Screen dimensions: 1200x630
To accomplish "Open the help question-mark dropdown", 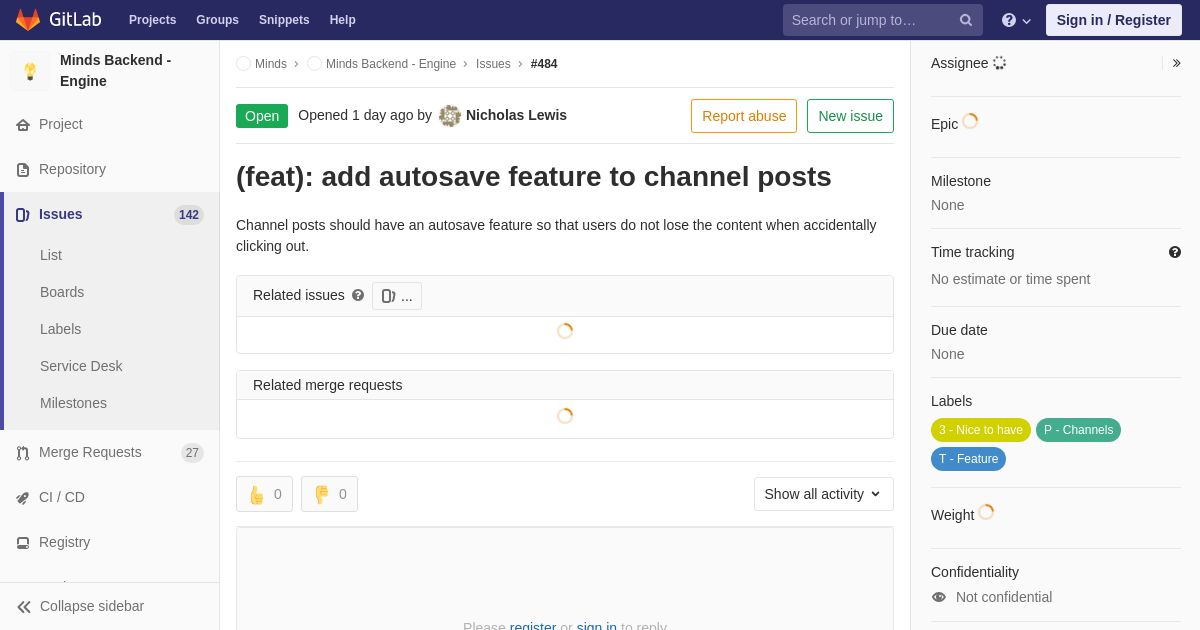I will [x=1016, y=20].
